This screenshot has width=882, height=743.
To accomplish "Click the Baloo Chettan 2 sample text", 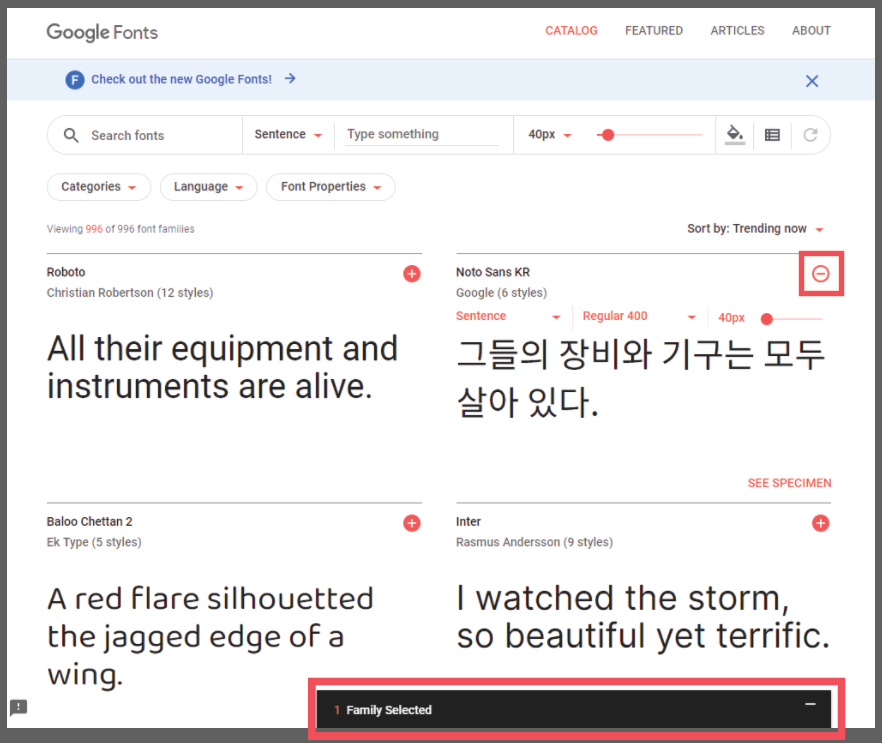I will pyautogui.click(x=210, y=636).
